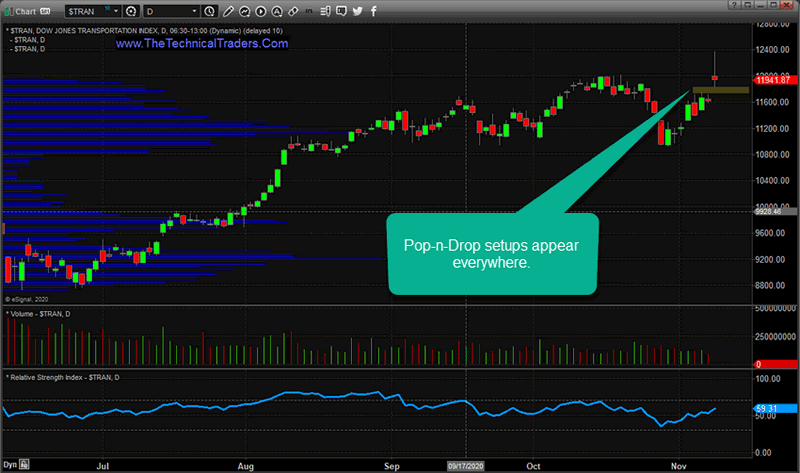Click the Chart title menu label
Image resolution: width=800 pixels, height=473 pixels.
point(26,11)
